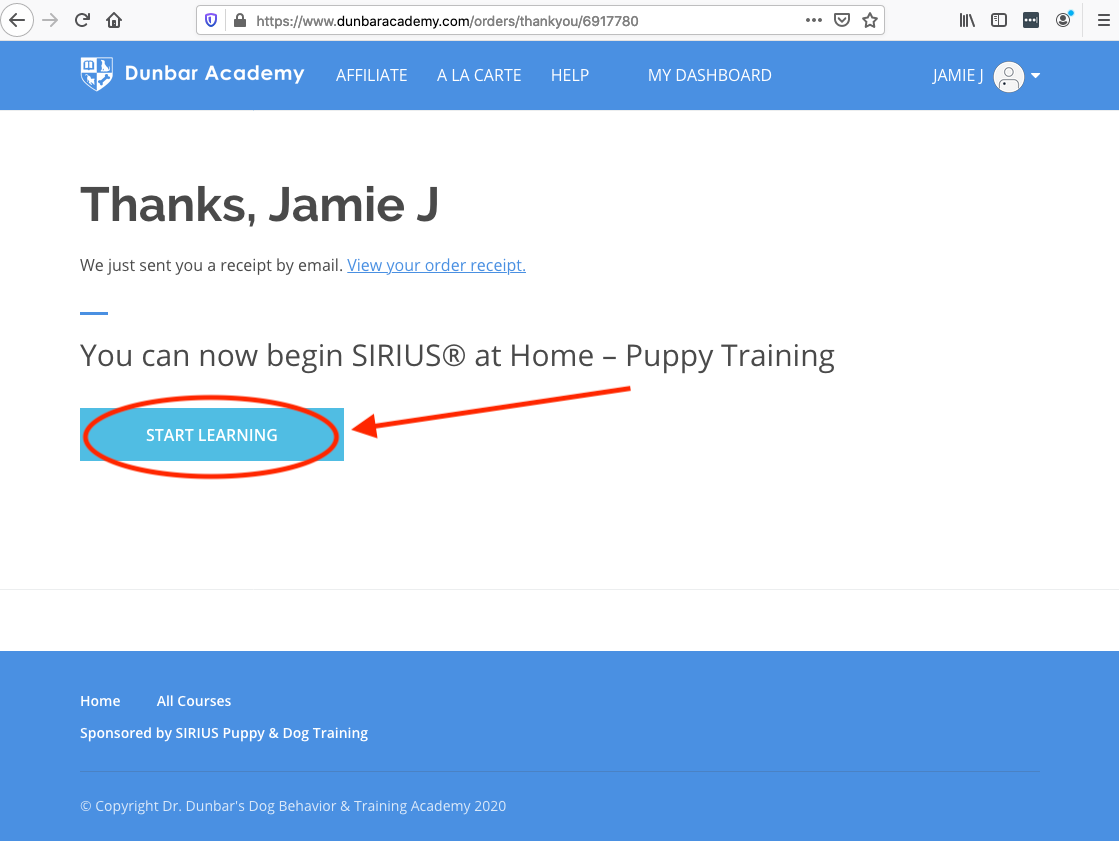Go to Home footer link
The width and height of the screenshot is (1119, 841).
point(100,701)
